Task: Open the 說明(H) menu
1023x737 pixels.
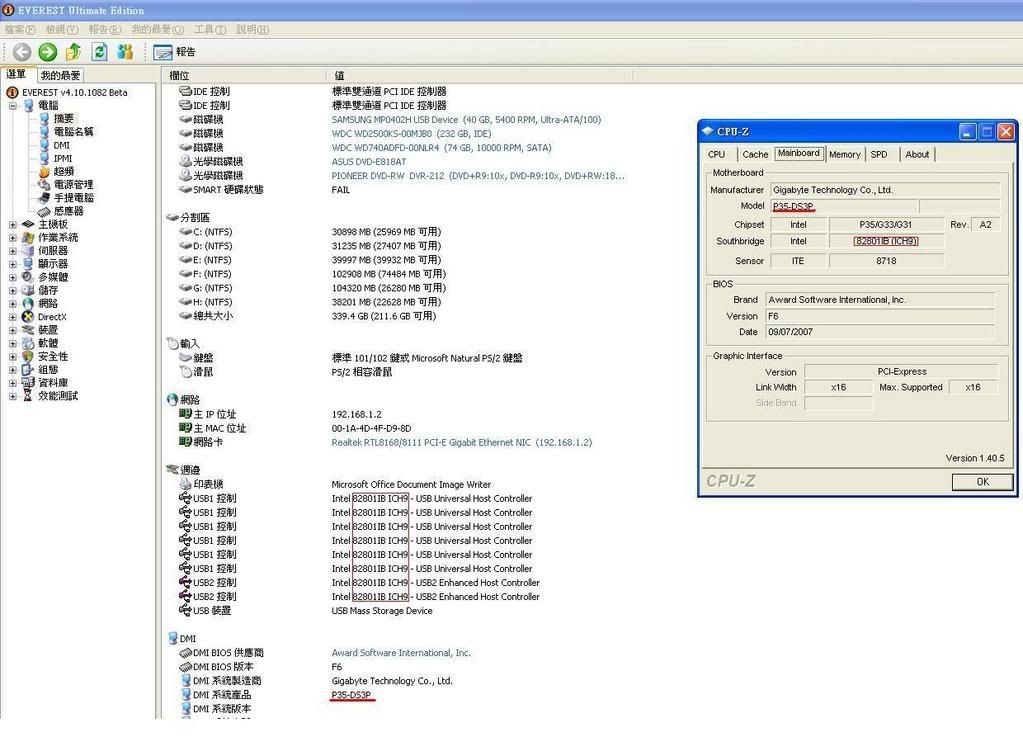Action: point(252,29)
